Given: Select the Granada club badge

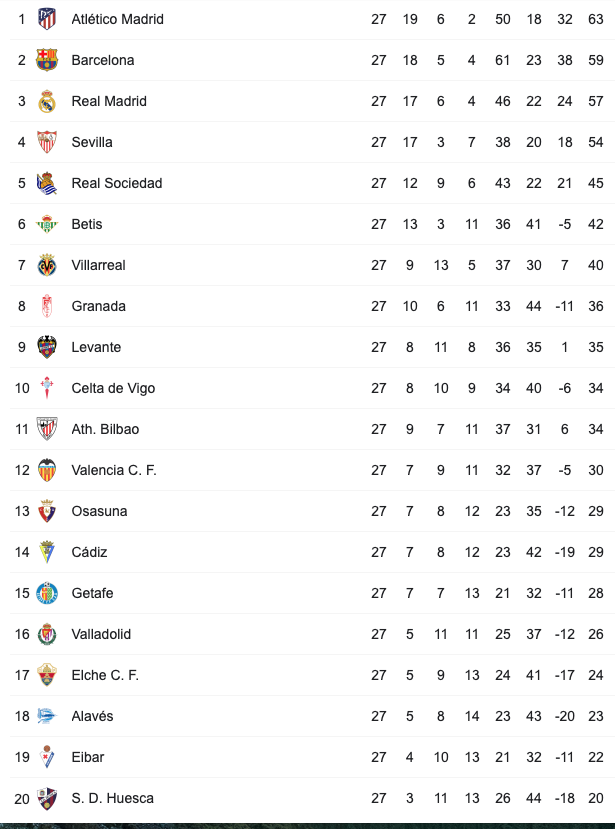Looking at the screenshot, I should click(x=47, y=306).
